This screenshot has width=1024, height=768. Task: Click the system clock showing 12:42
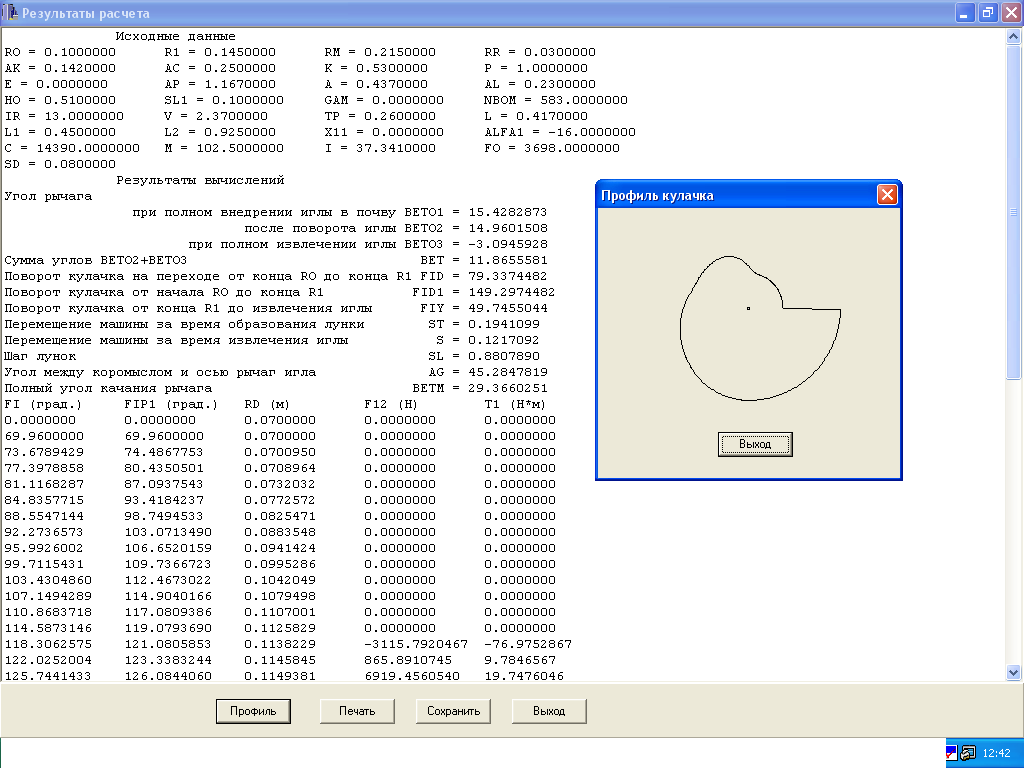(x=996, y=753)
